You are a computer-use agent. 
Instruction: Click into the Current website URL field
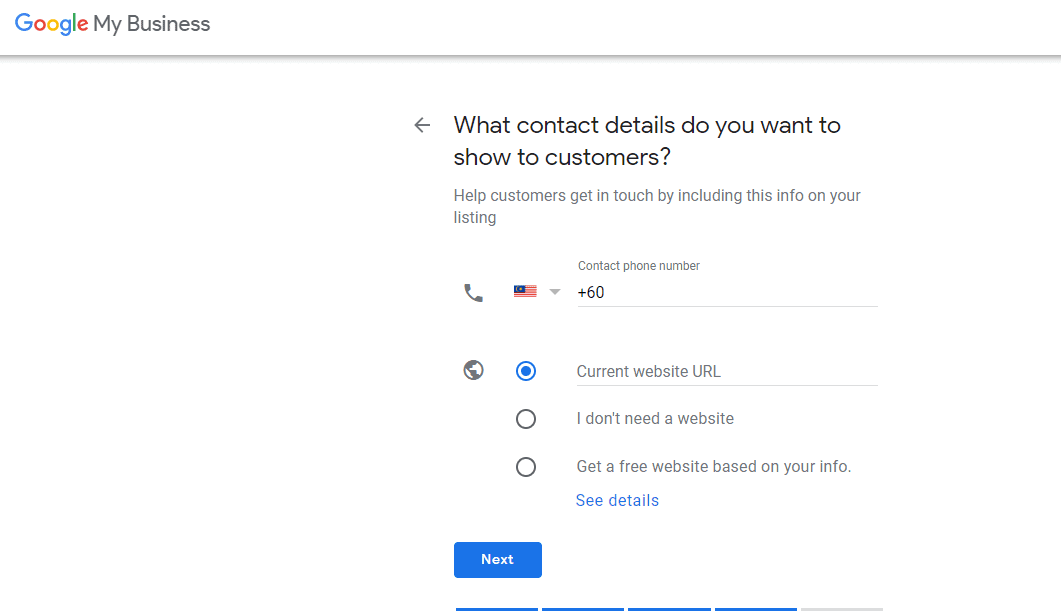tap(727, 371)
